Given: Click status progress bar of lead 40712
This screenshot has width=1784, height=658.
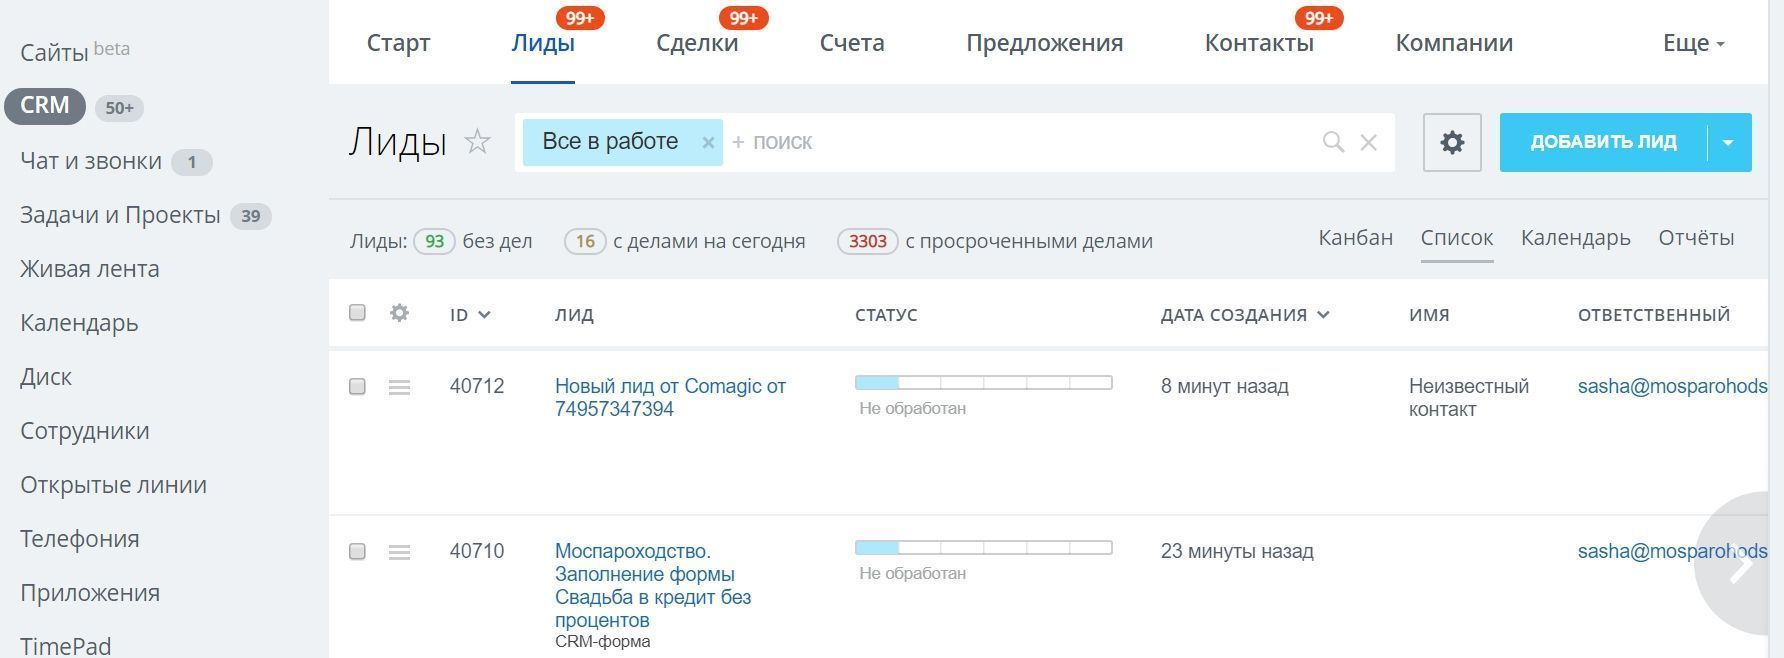Looking at the screenshot, I should tap(983, 383).
